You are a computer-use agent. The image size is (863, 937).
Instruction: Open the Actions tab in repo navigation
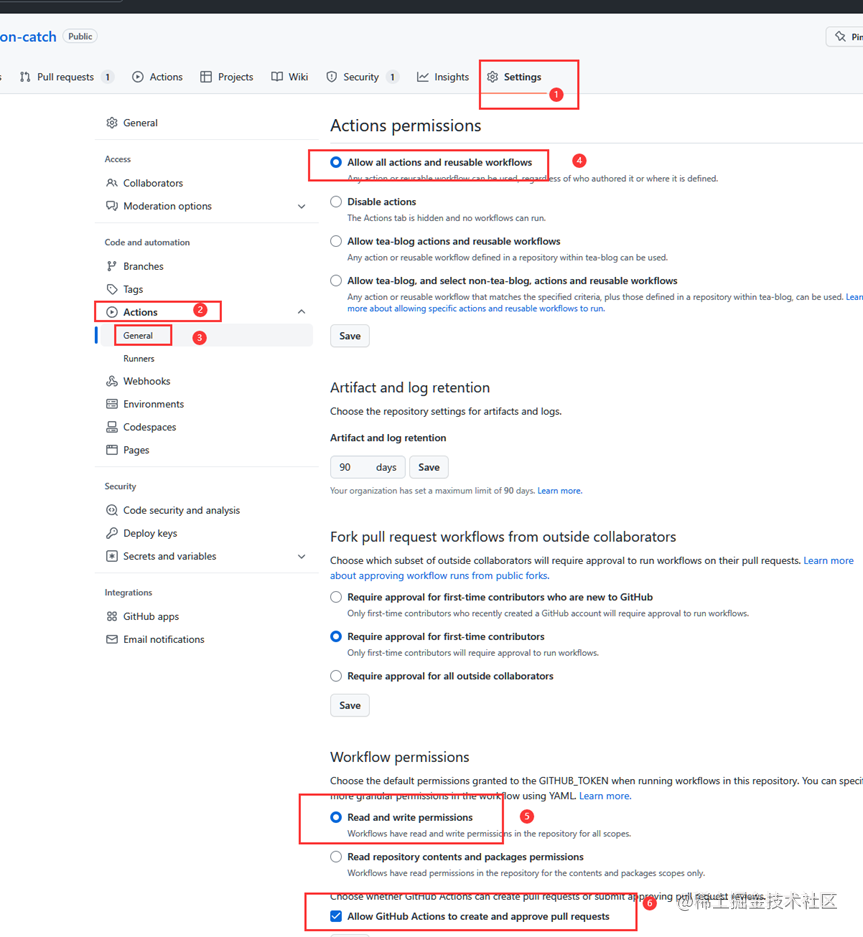pos(158,76)
